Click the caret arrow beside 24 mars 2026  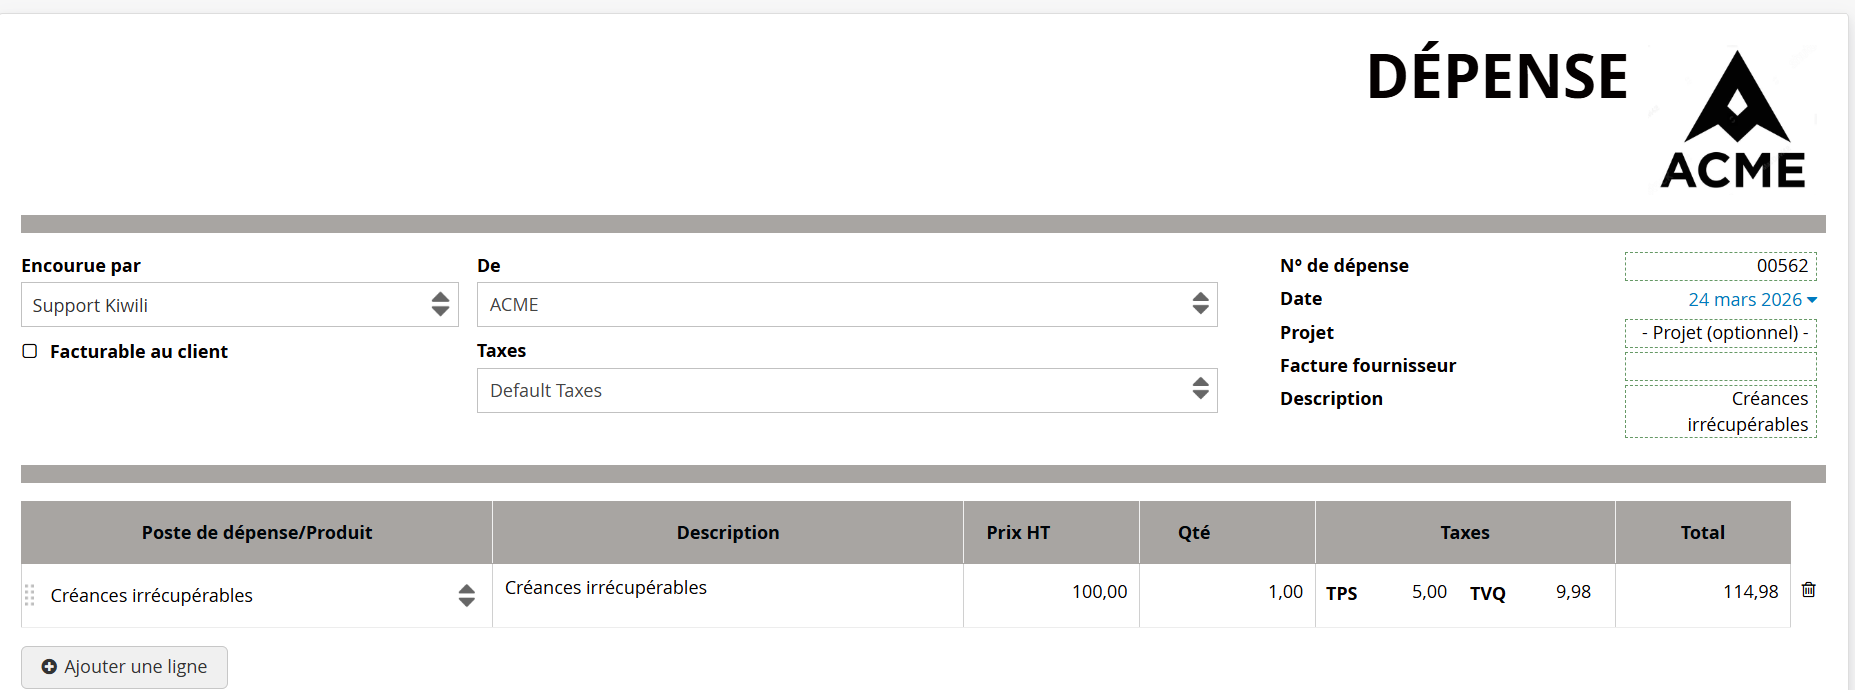(x=1812, y=300)
